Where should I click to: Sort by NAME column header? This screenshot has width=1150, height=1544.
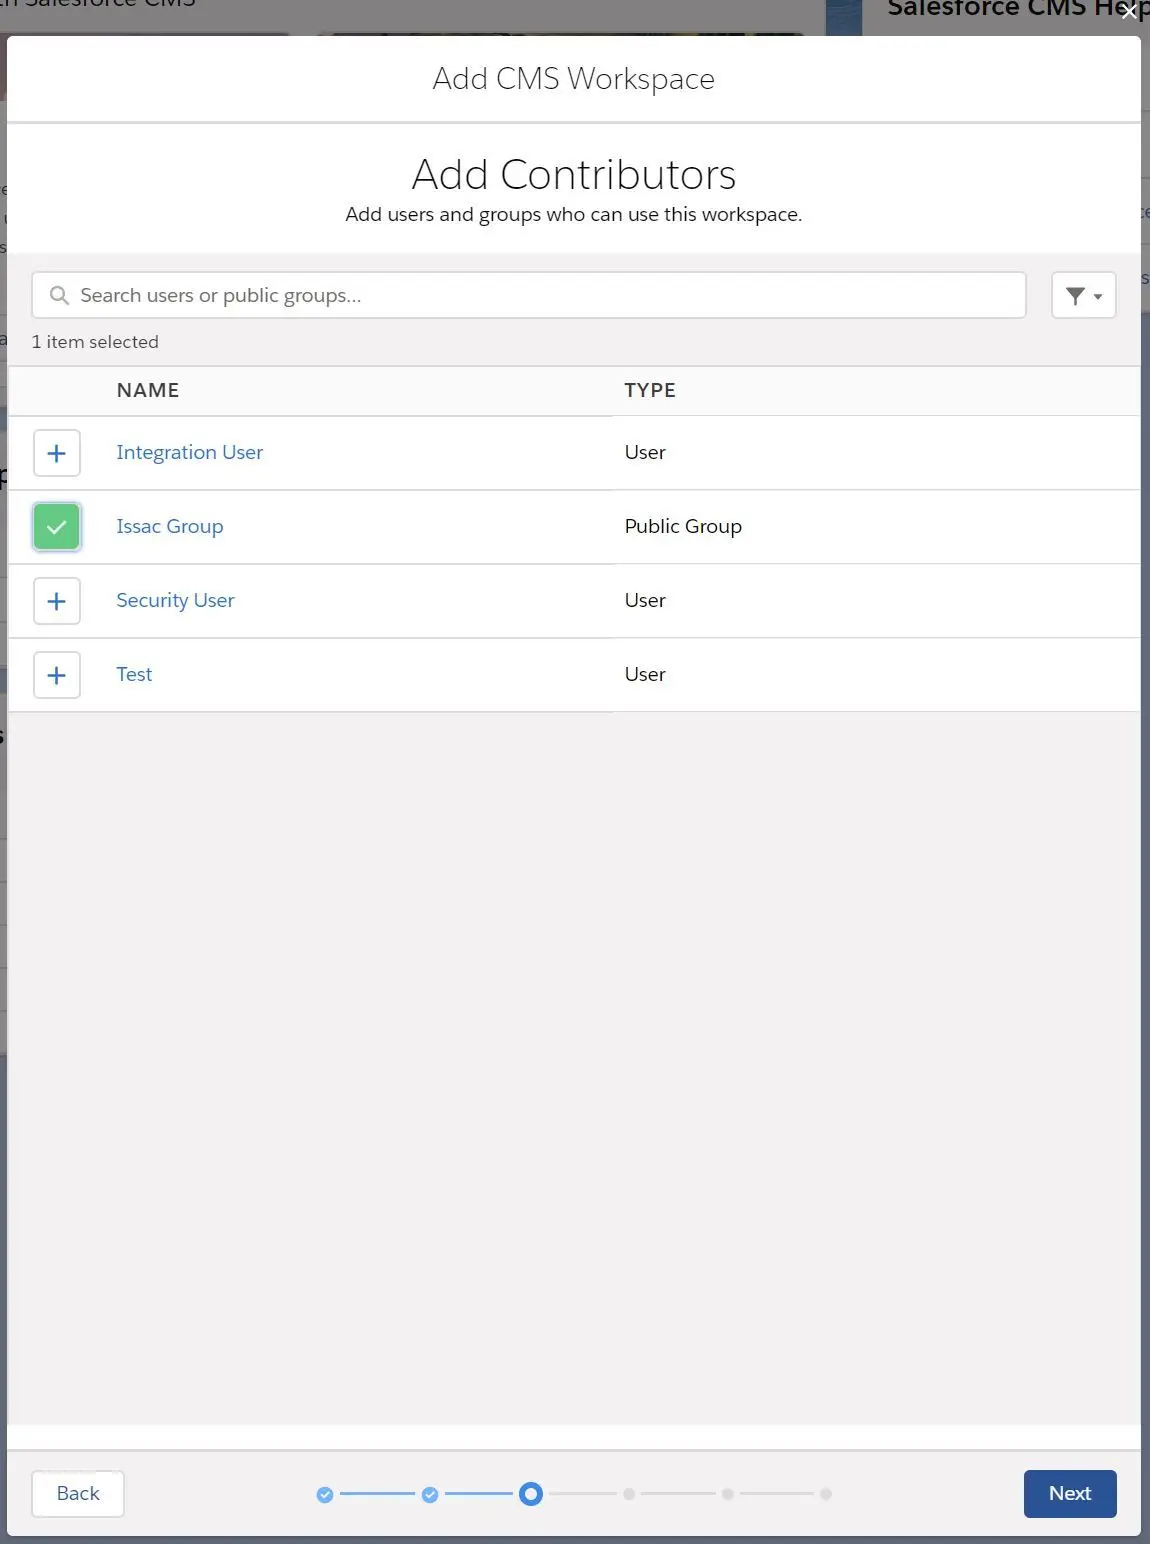[x=148, y=390]
